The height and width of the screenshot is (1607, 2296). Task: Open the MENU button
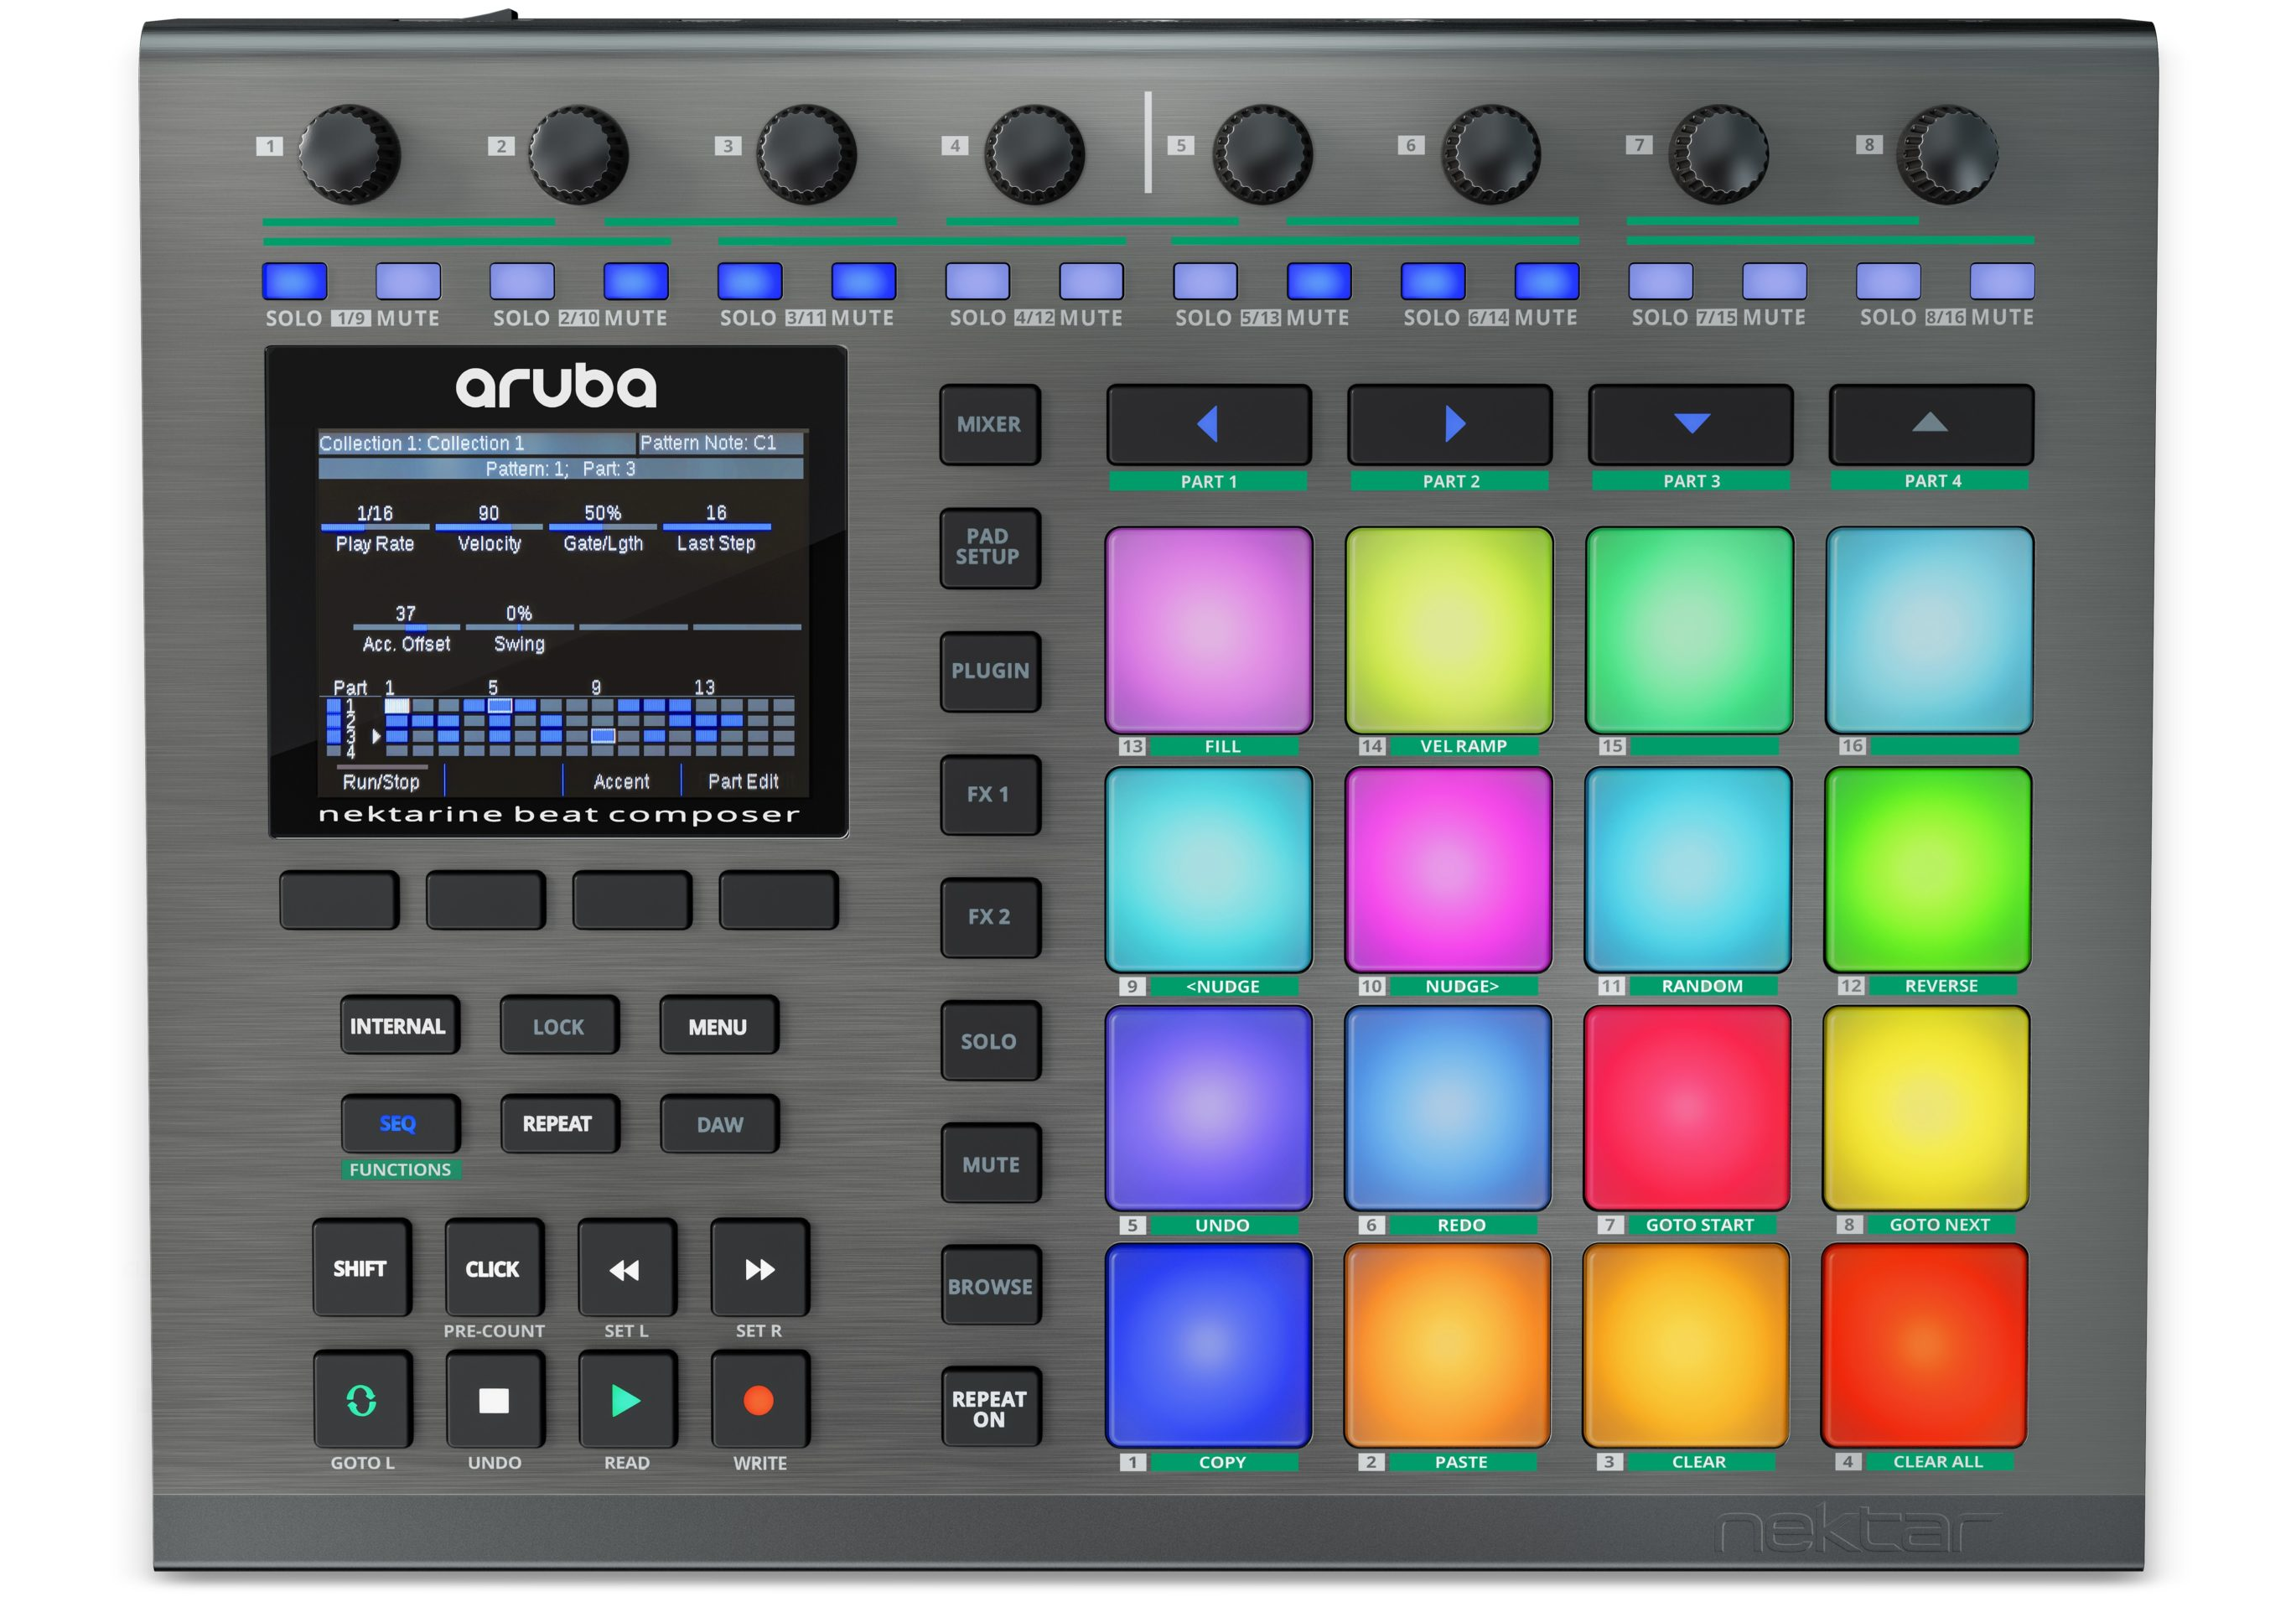click(718, 1025)
